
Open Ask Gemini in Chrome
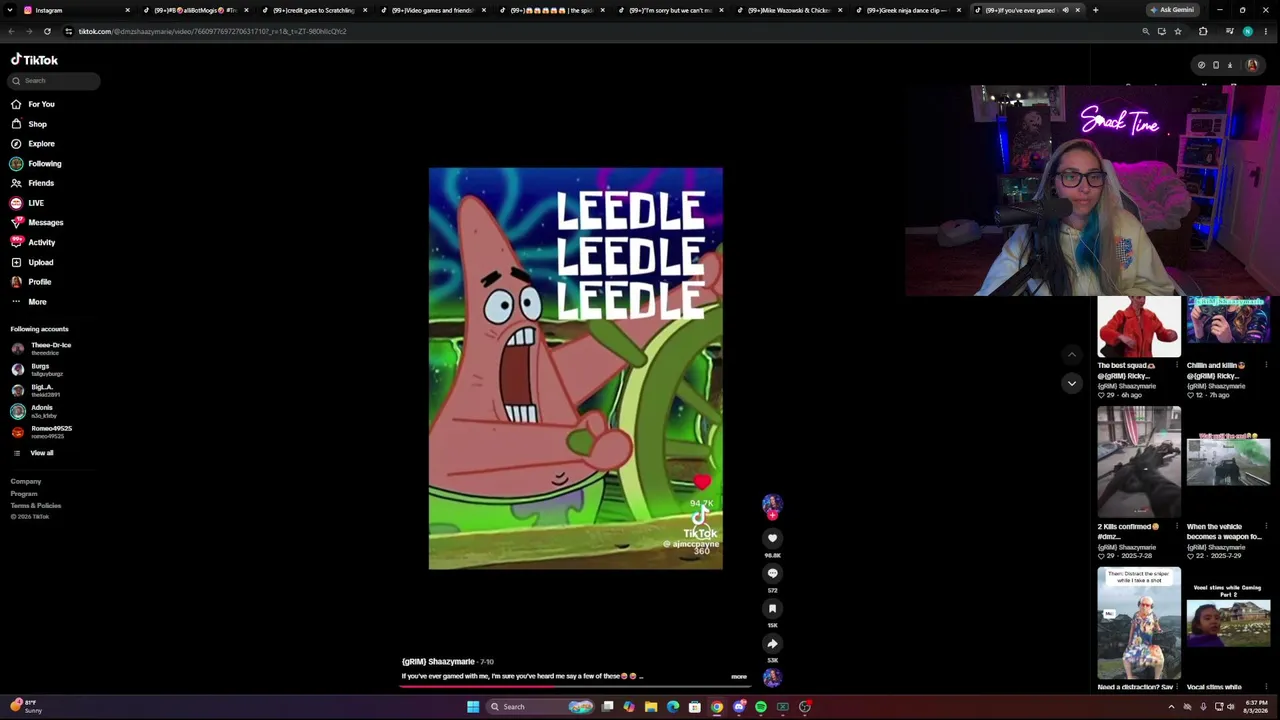[1172, 10]
